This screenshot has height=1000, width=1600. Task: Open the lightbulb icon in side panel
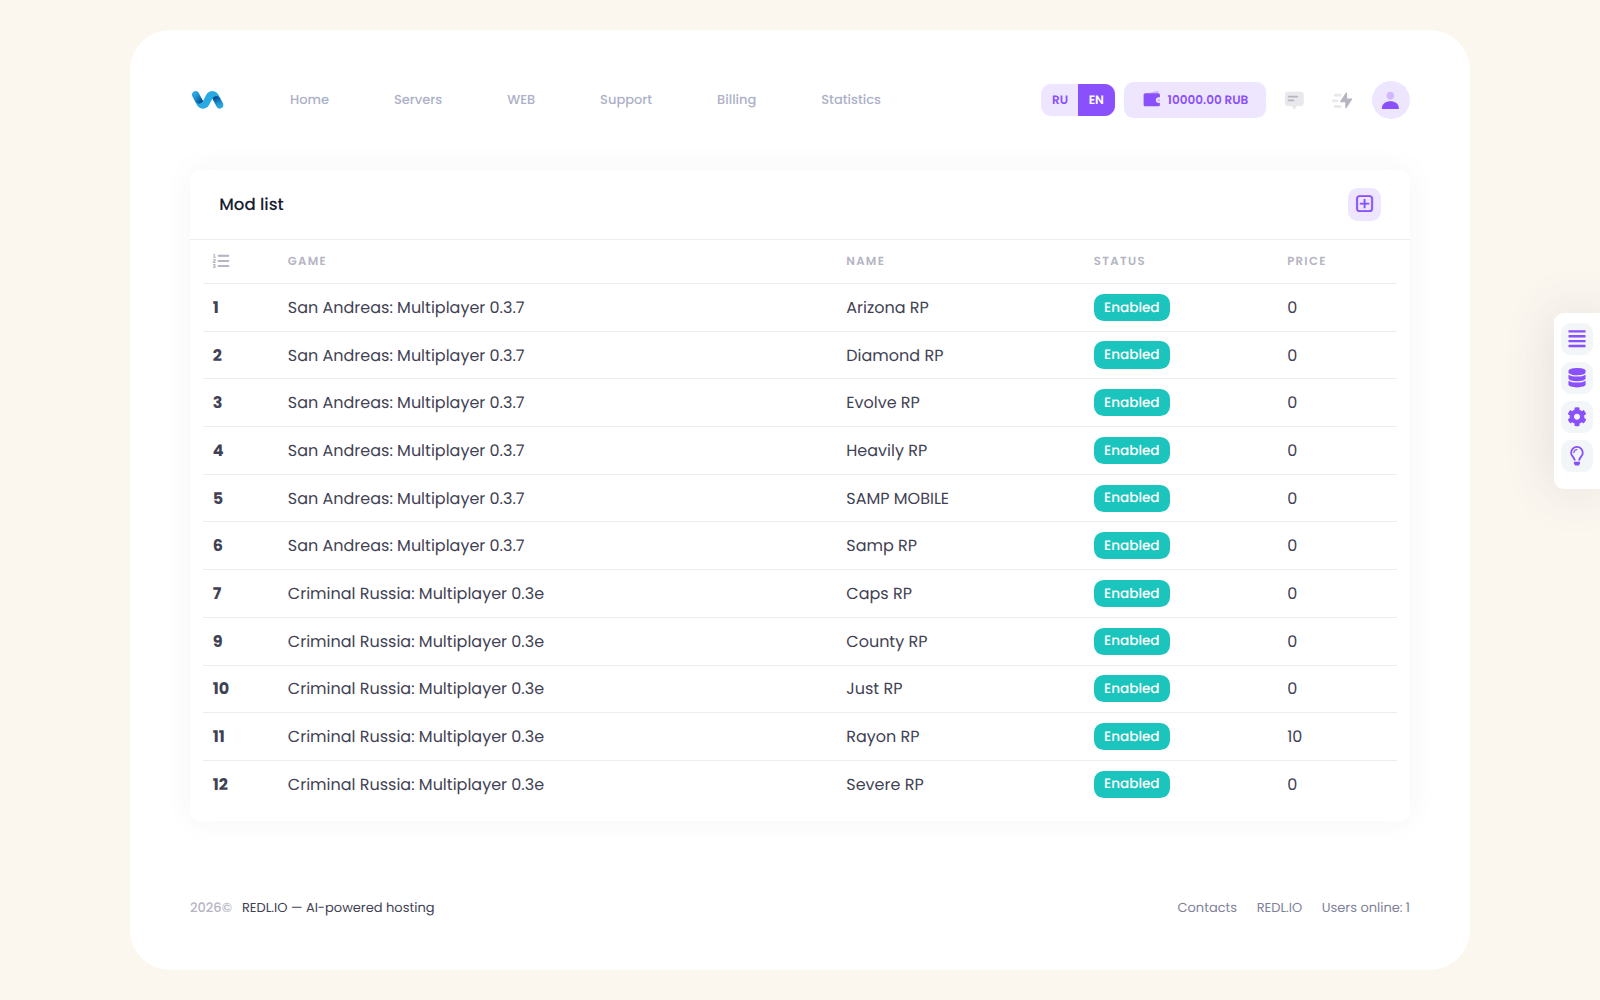(1577, 456)
